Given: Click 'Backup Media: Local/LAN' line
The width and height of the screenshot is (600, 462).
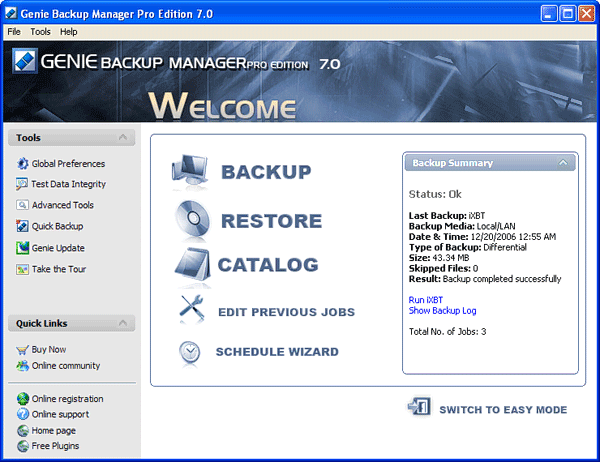Looking at the screenshot, I should (x=462, y=226).
